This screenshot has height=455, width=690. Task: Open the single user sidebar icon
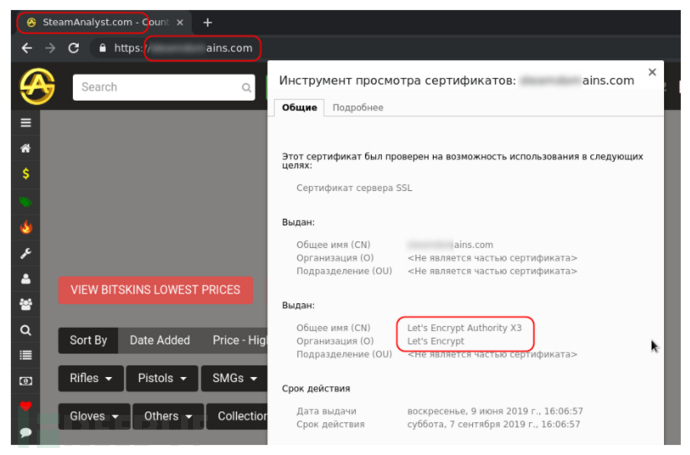coord(26,279)
